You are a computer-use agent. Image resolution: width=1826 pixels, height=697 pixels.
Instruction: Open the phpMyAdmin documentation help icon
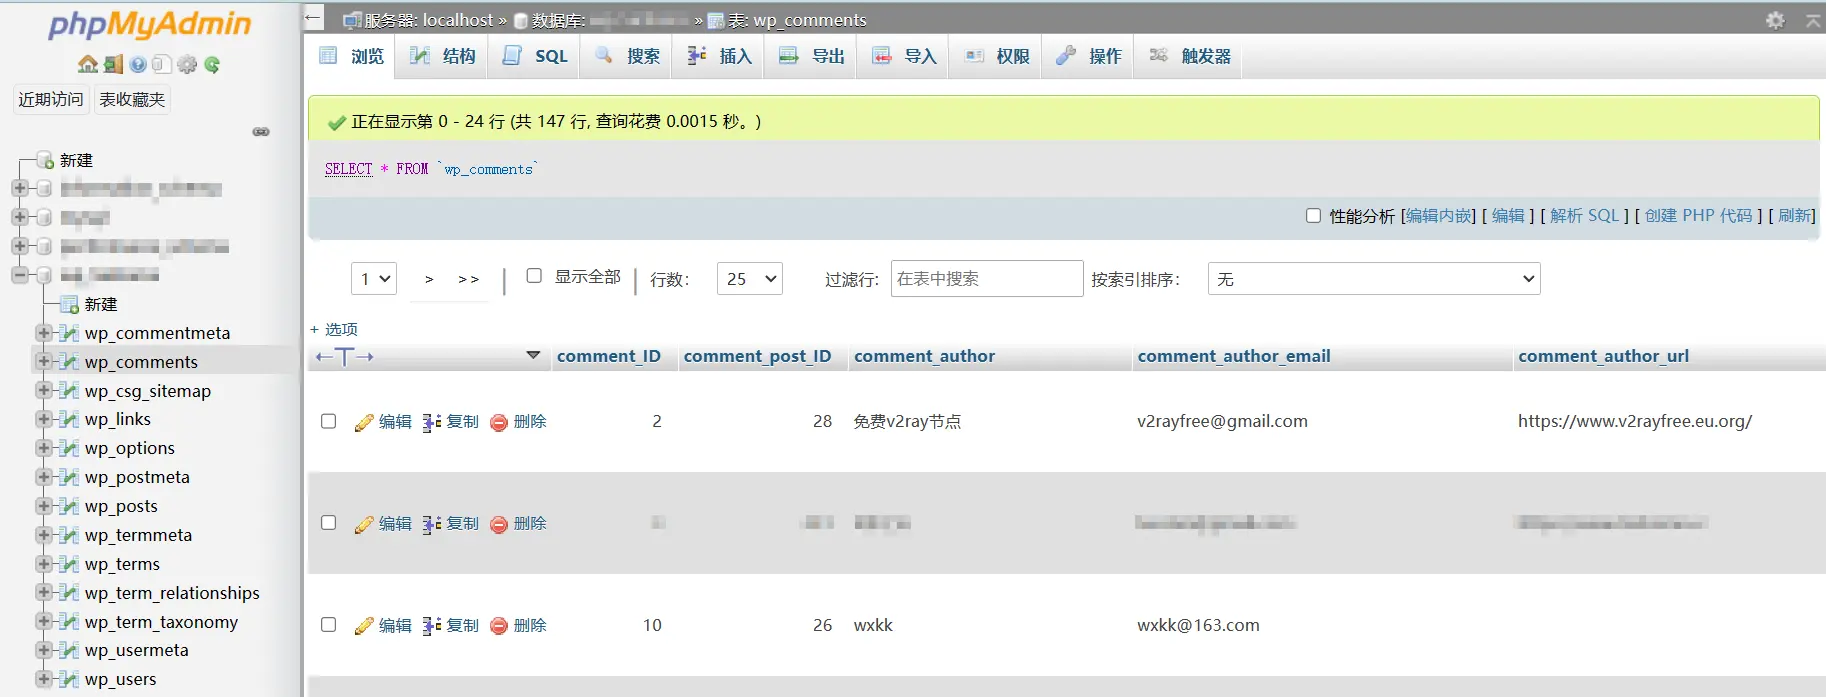tap(138, 64)
